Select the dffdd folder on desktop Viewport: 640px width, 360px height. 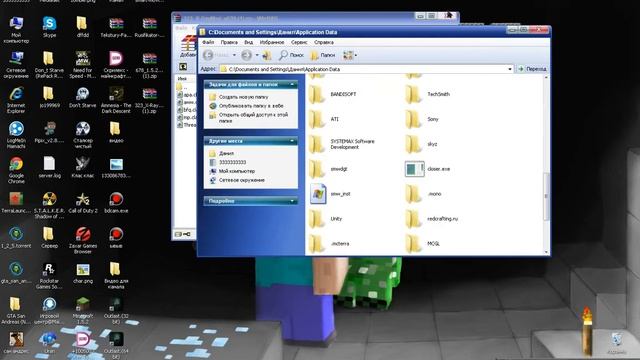82,27
